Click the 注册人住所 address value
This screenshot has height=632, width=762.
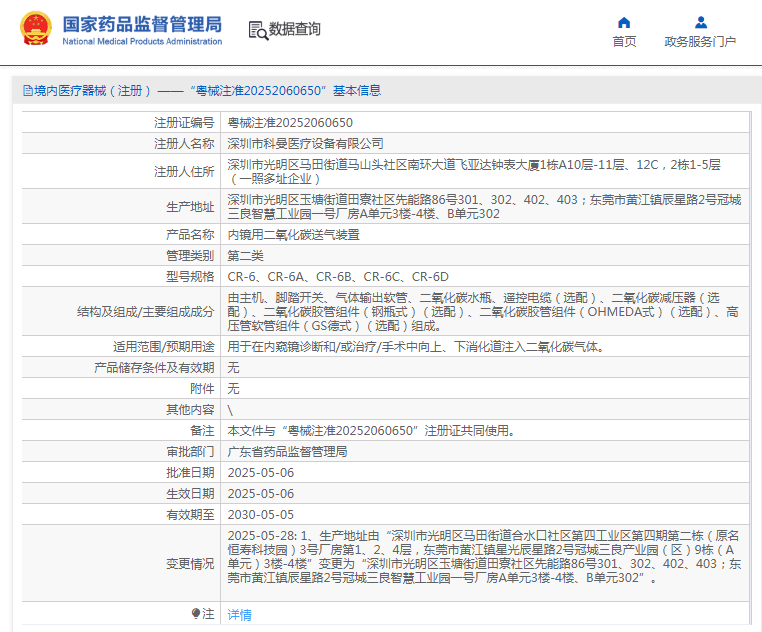[474, 172]
